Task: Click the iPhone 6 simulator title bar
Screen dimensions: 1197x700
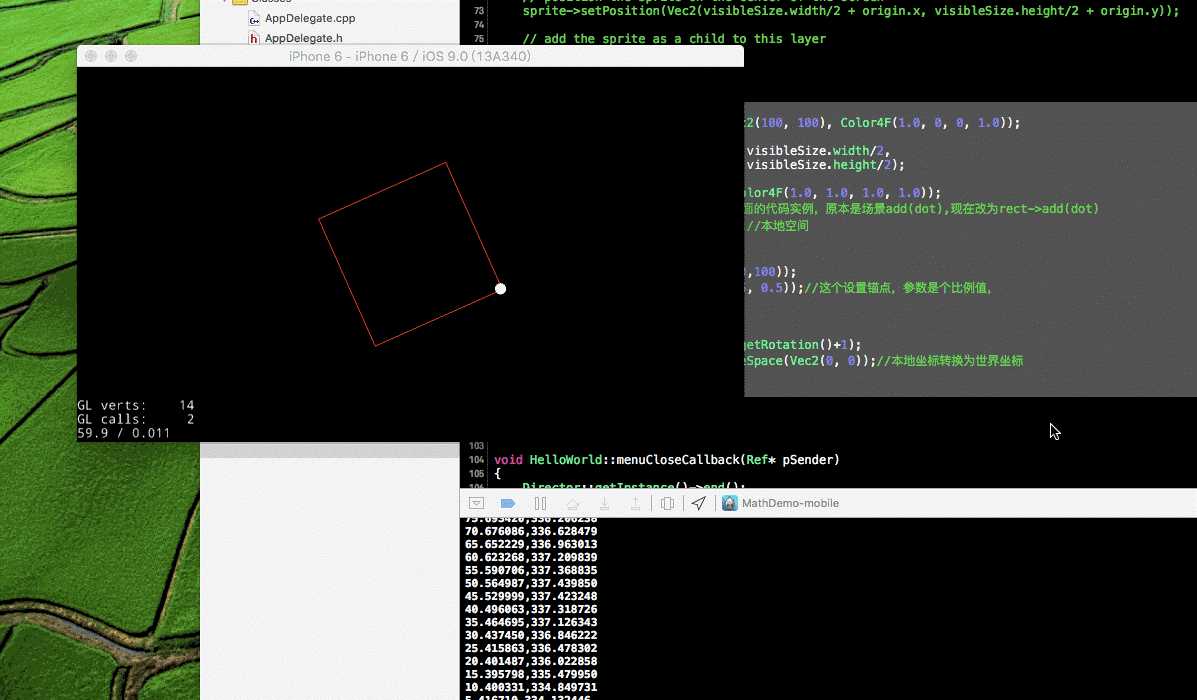Action: click(x=410, y=56)
